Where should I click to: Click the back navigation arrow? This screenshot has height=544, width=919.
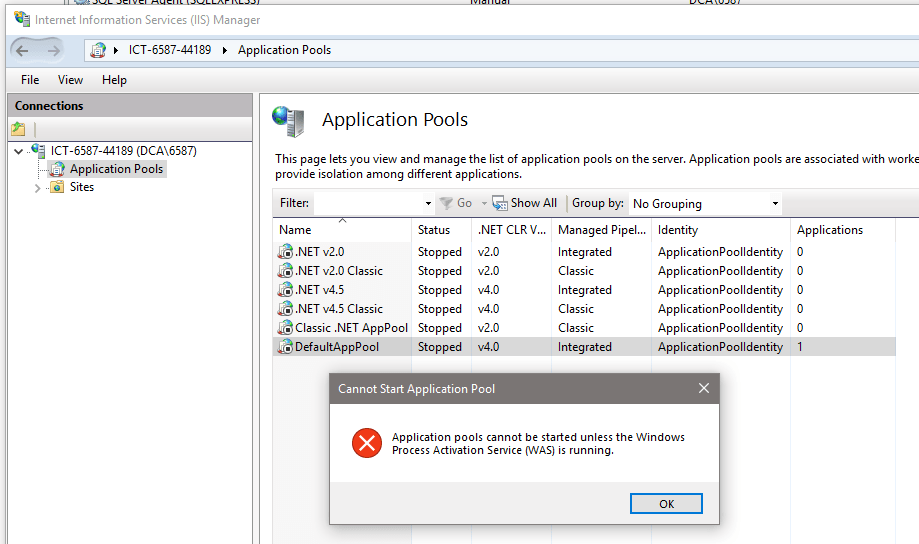pos(22,50)
